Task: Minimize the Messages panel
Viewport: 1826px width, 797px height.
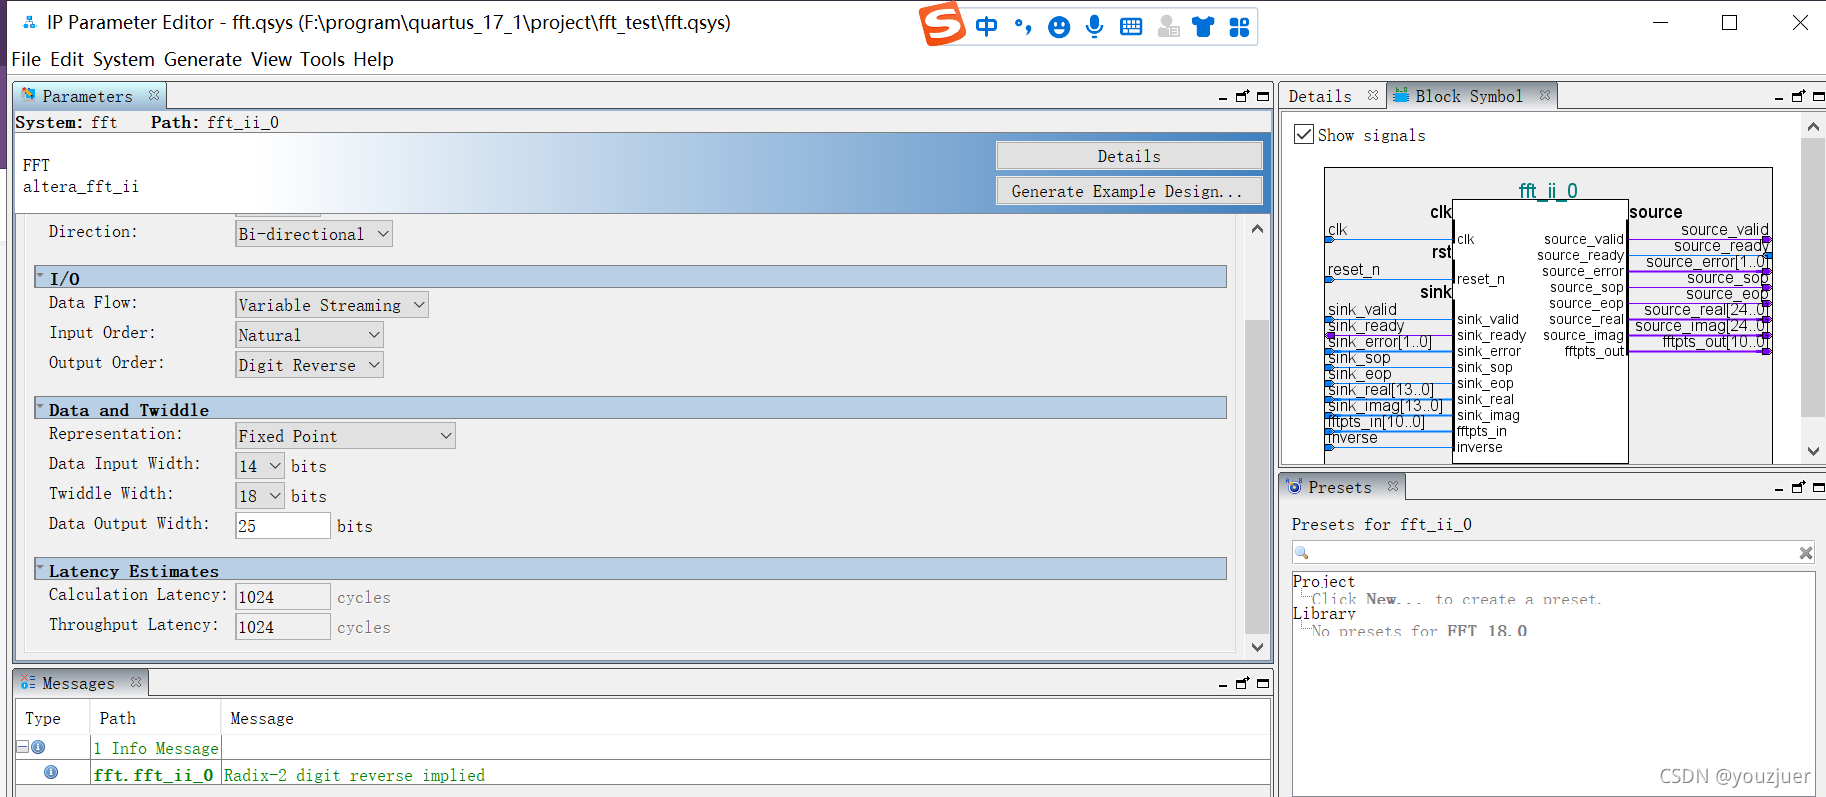Action: tap(1223, 684)
